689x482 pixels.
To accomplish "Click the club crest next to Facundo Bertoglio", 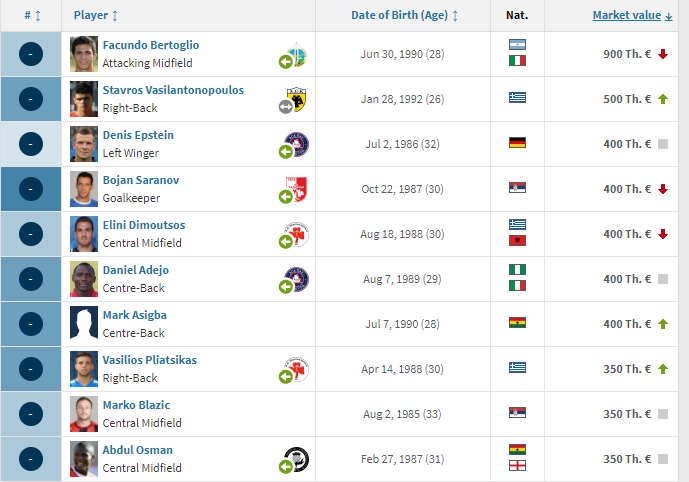I will [297, 55].
